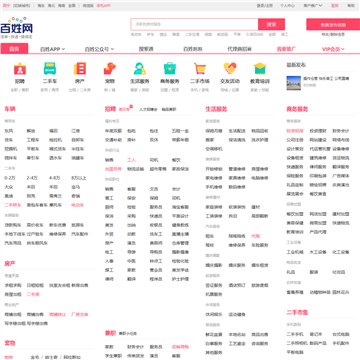Click the 免费发布信息 publish button
This screenshot has width=360, height=360.
click(x=333, y=24)
